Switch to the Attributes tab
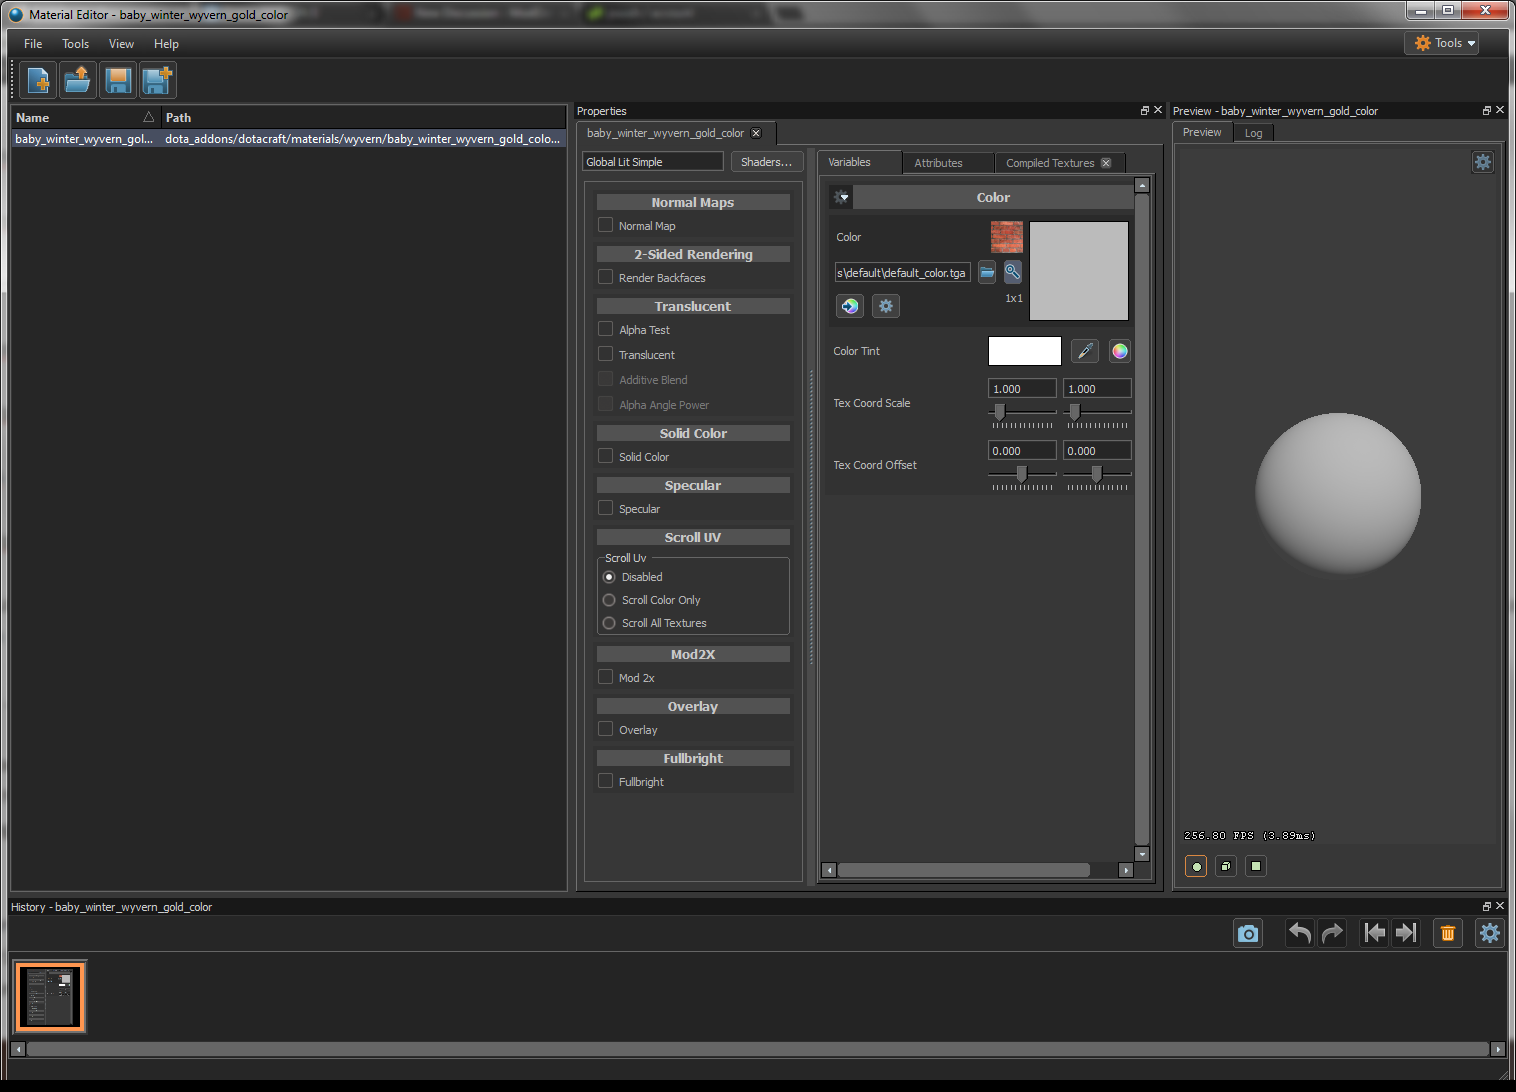 click(x=938, y=163)
